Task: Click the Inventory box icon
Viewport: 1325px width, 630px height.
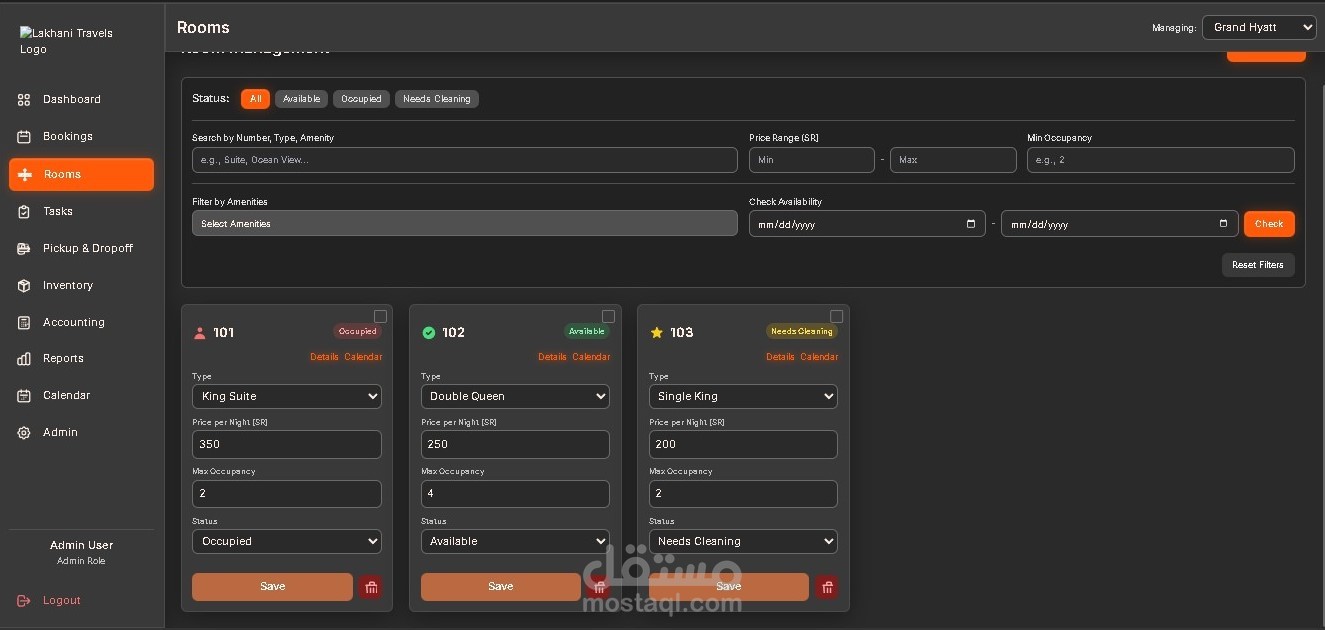Action: click(x=24, y=286)
